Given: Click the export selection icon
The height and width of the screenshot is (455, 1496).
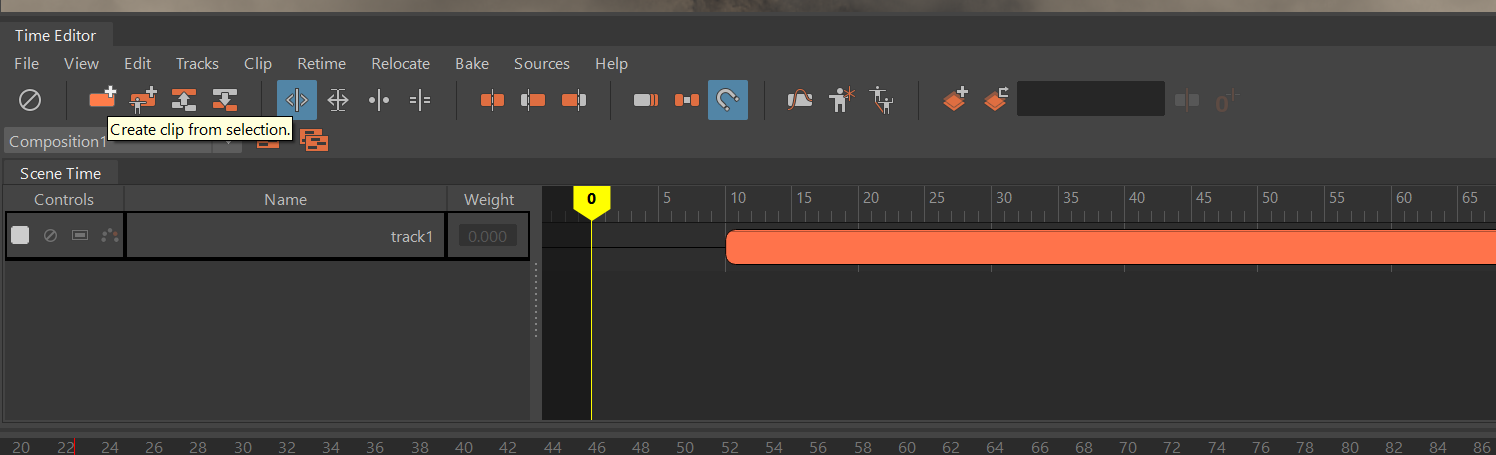Looking at the screenshot, I should tap(225, 100).
